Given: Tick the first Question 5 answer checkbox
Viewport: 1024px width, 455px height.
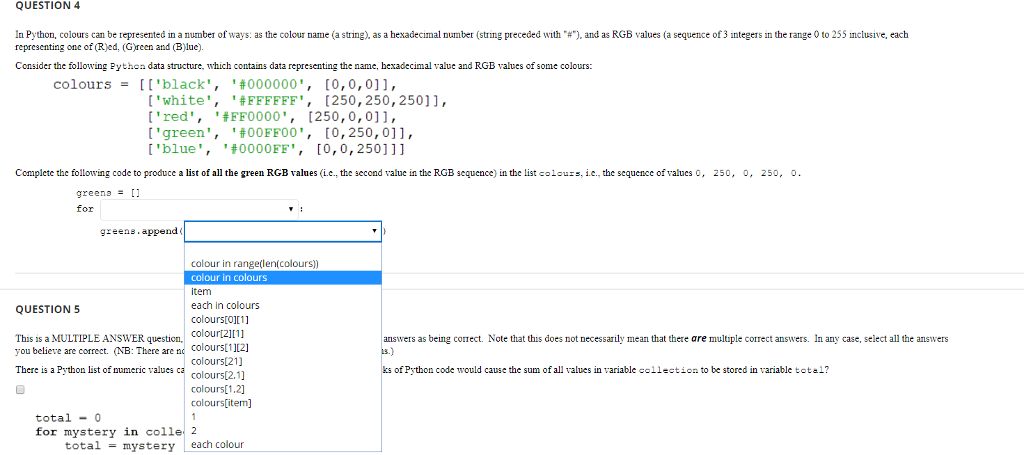Looking at the screenshot, I should pos(20,390).
